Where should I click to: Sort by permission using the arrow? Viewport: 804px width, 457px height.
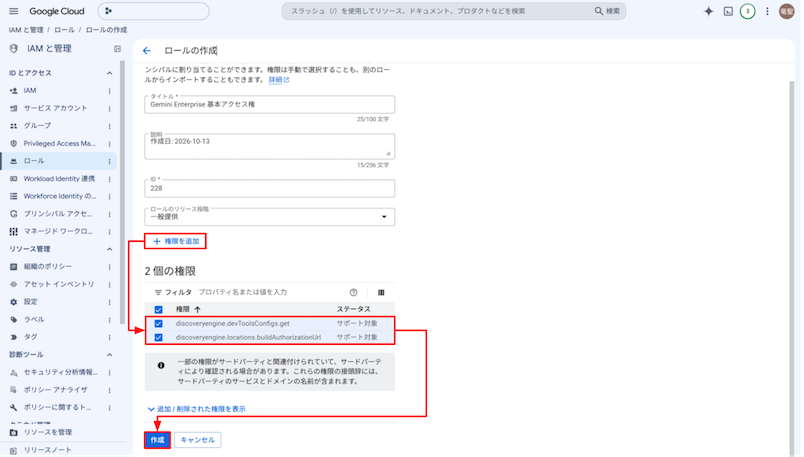[197, 309]
